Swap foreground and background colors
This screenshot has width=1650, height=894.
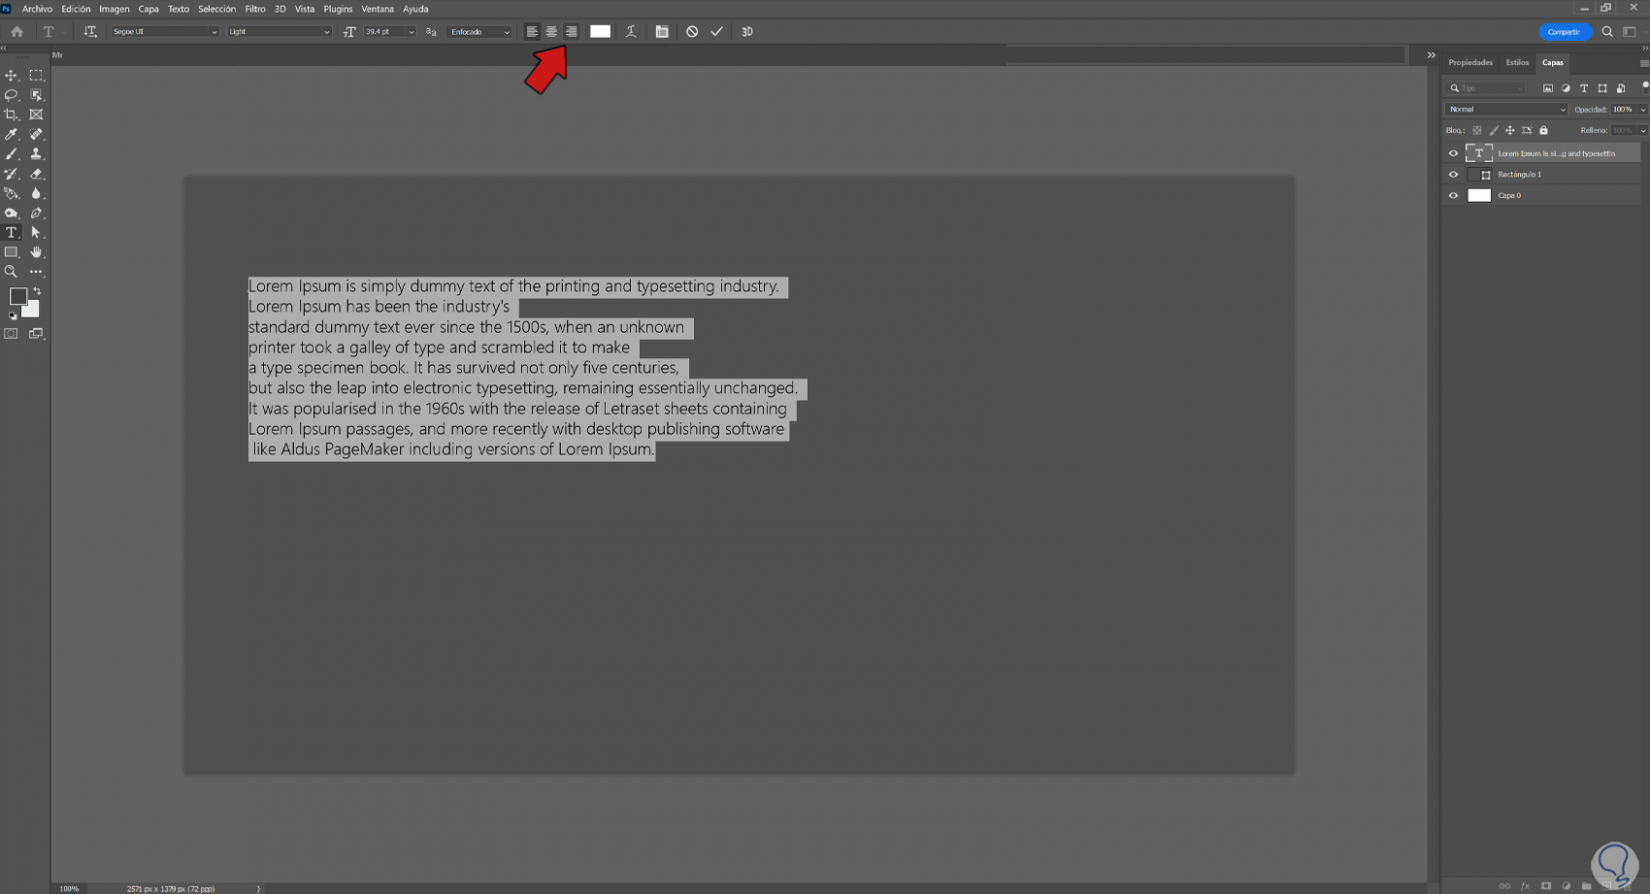point(37,291)
